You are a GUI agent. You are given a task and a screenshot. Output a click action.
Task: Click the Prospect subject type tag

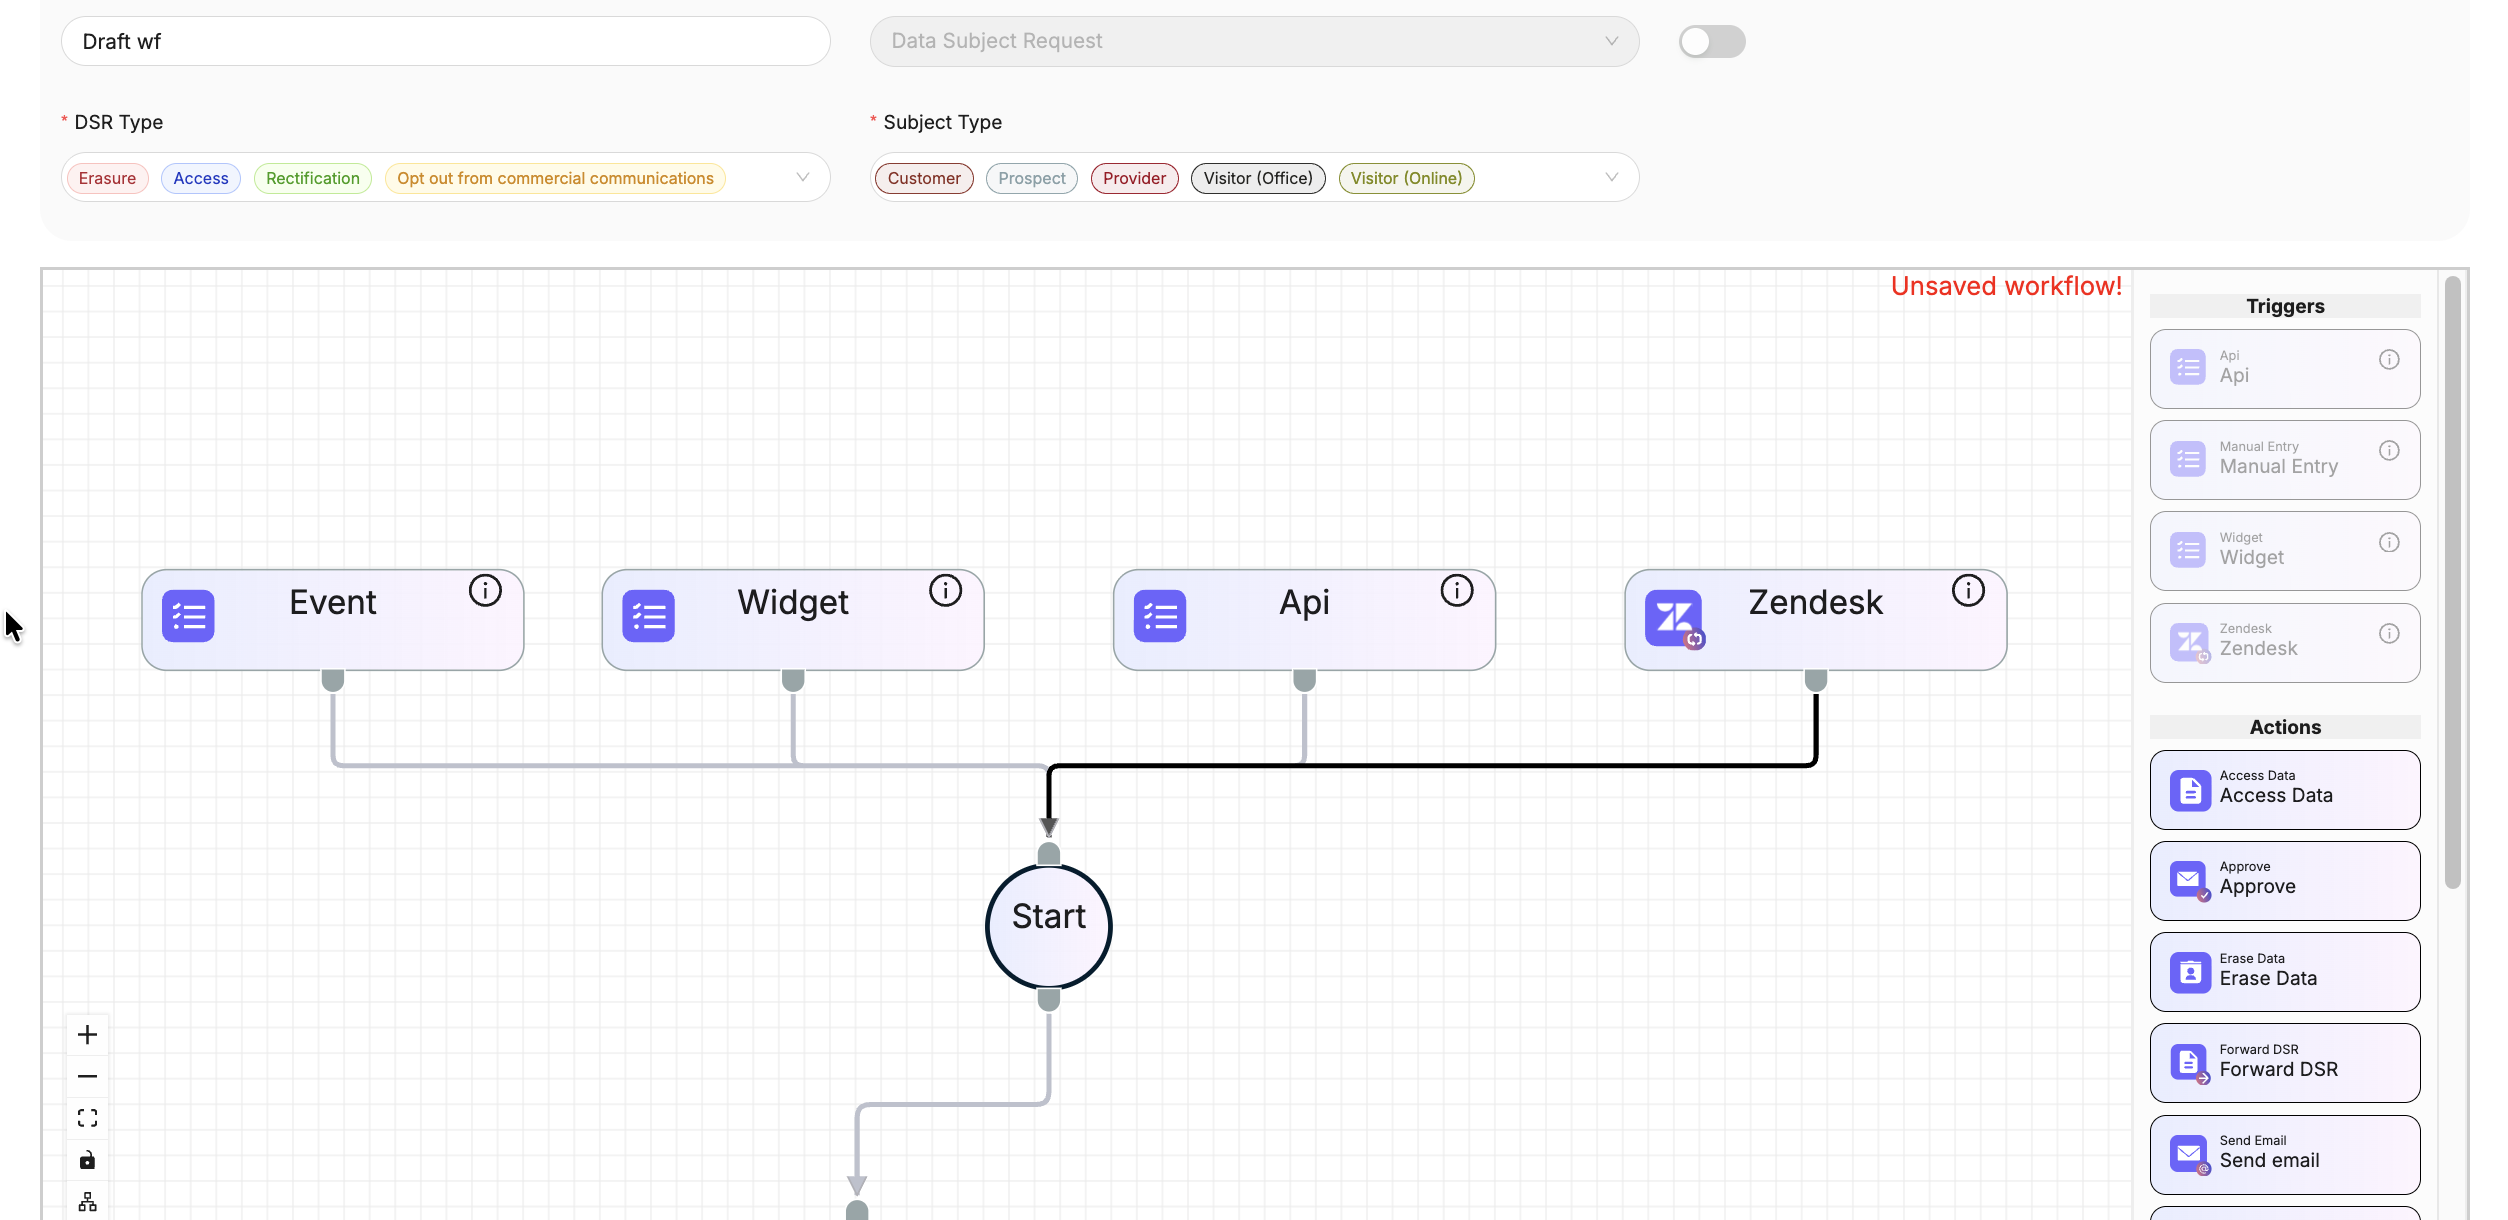pyautogui.click(x=1032, y=178)
